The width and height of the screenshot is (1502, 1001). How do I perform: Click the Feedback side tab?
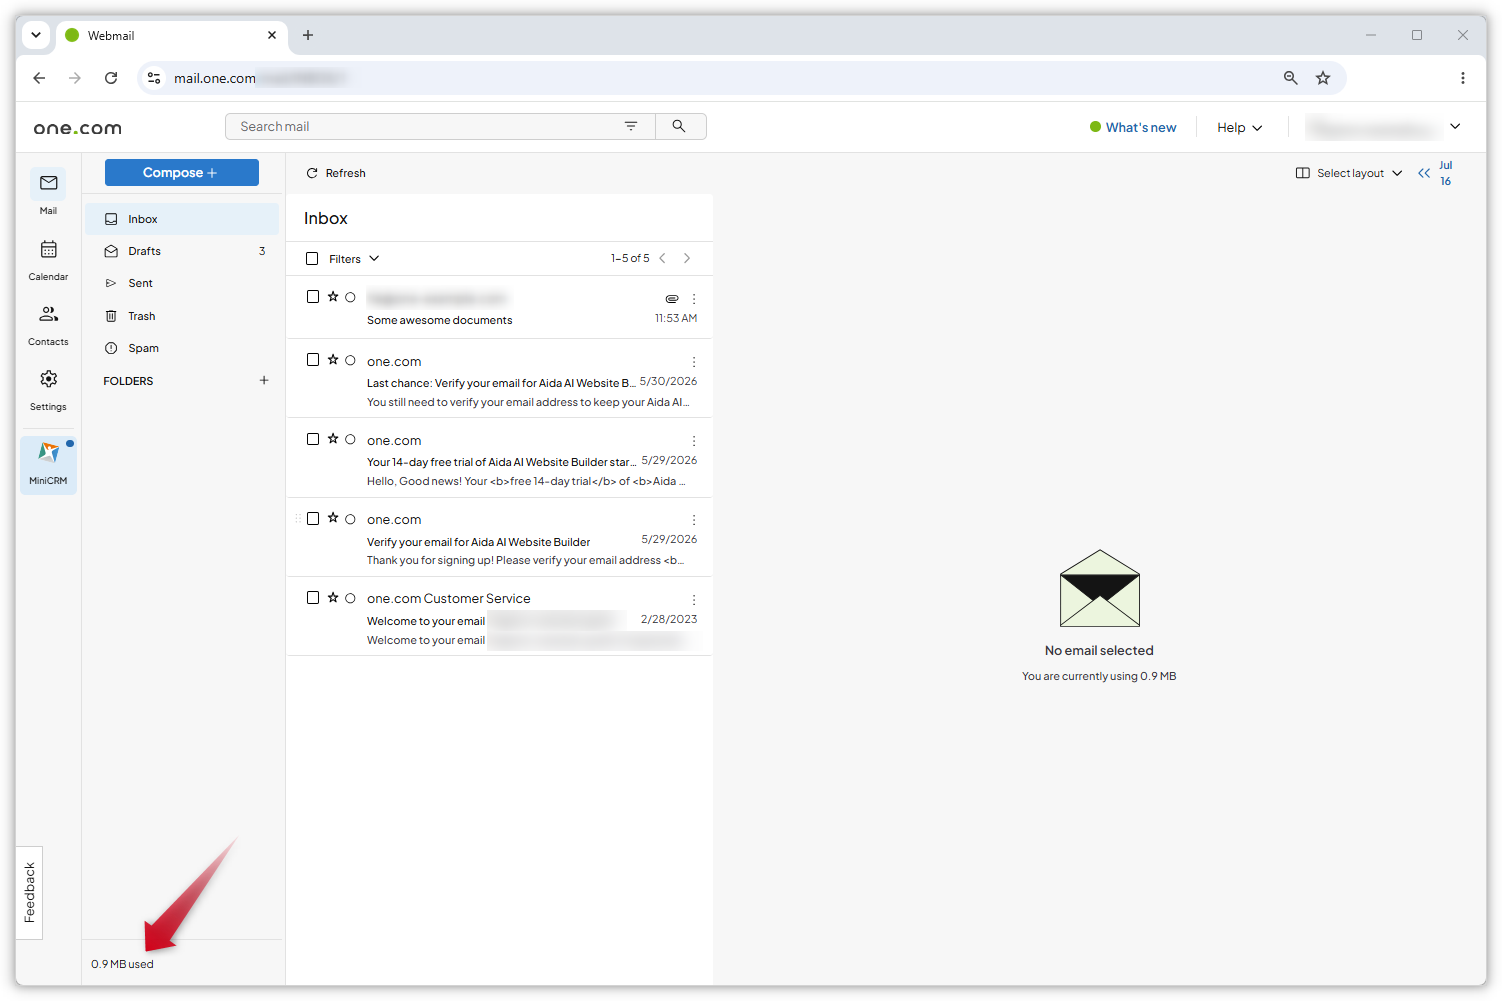[x=30, y=892]
